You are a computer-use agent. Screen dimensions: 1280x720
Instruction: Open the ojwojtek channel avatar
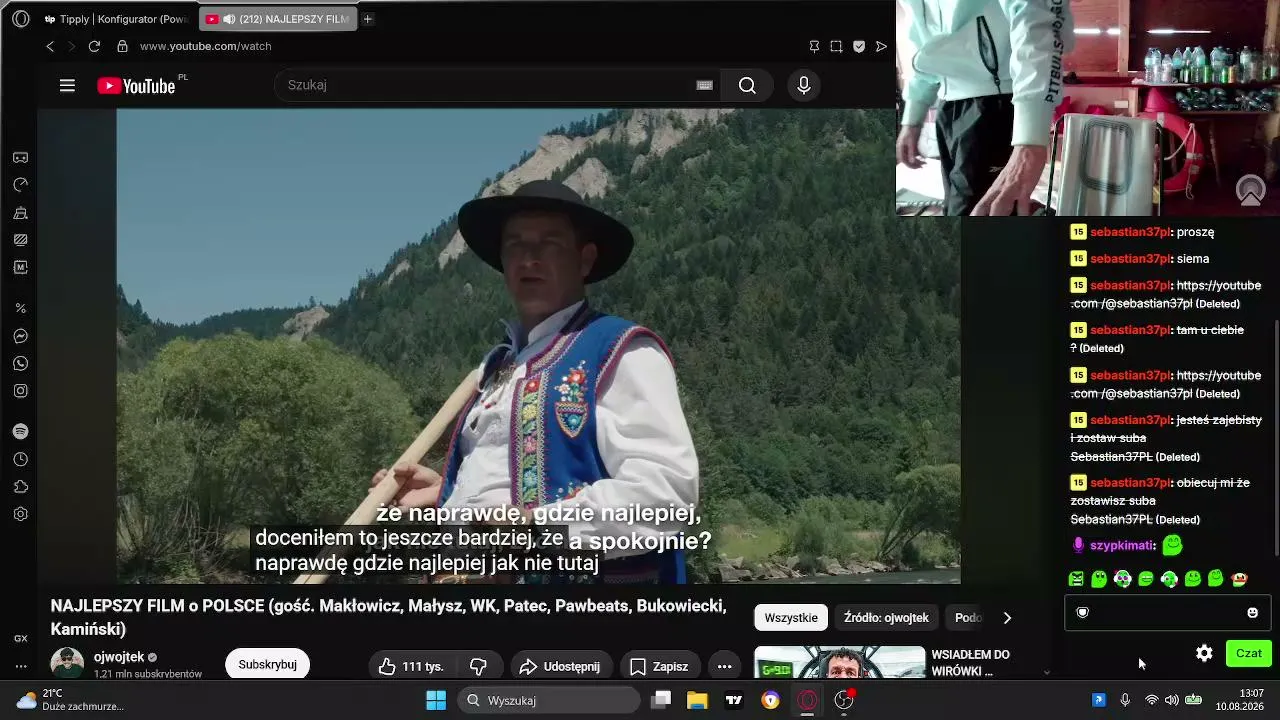tap(67, 664)
